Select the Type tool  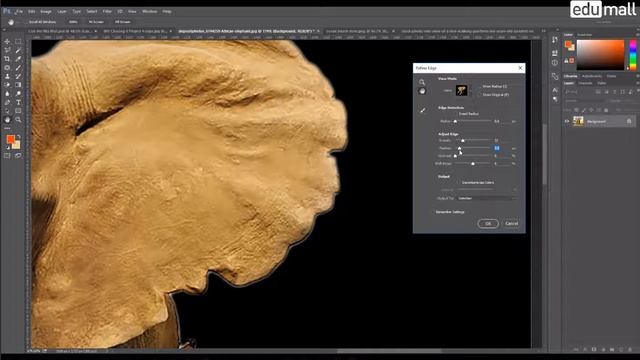(18, 102)
